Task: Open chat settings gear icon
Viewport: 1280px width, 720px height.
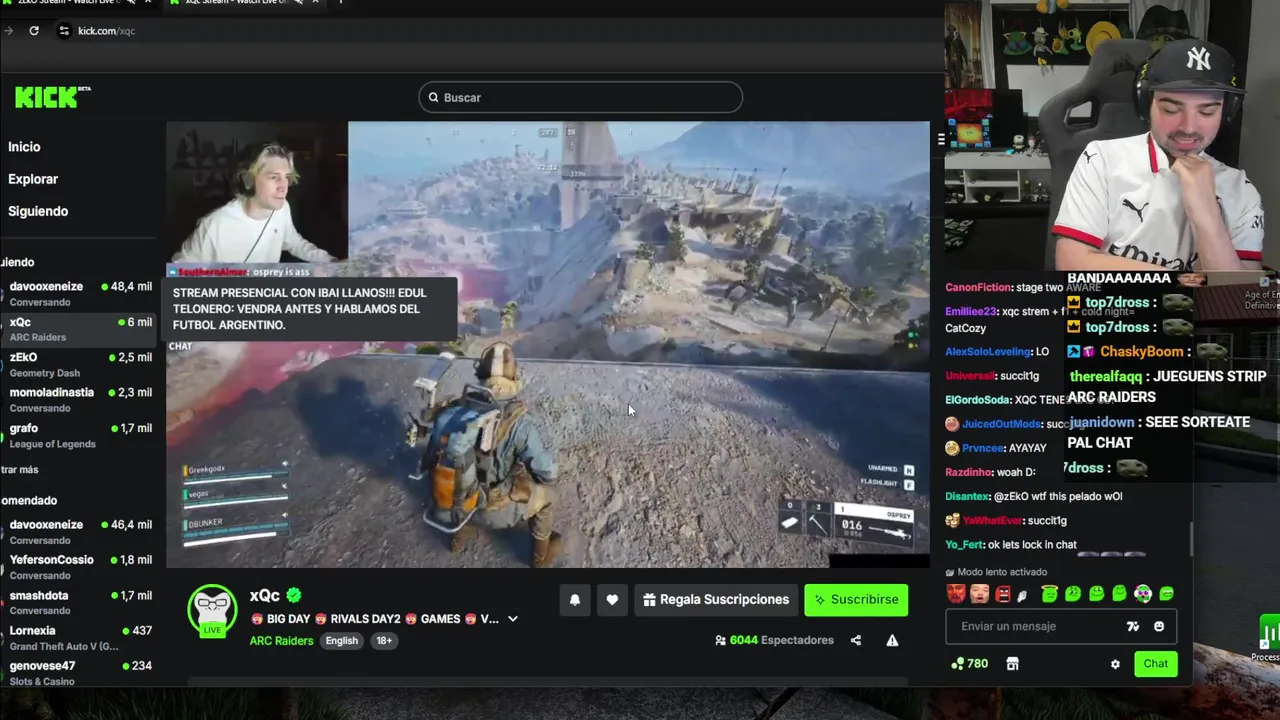Action: pos(1115,664)
